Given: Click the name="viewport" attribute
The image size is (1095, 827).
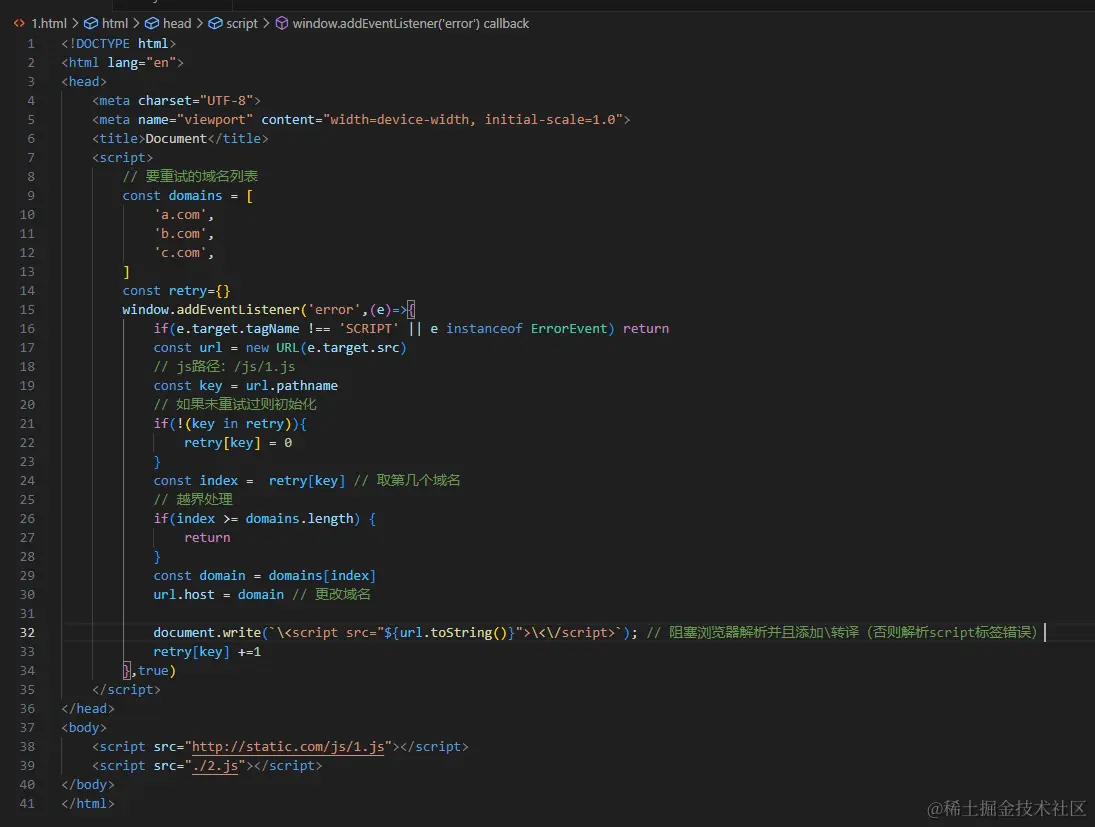Looking at the screenshot, I should (x=196, y=120).
